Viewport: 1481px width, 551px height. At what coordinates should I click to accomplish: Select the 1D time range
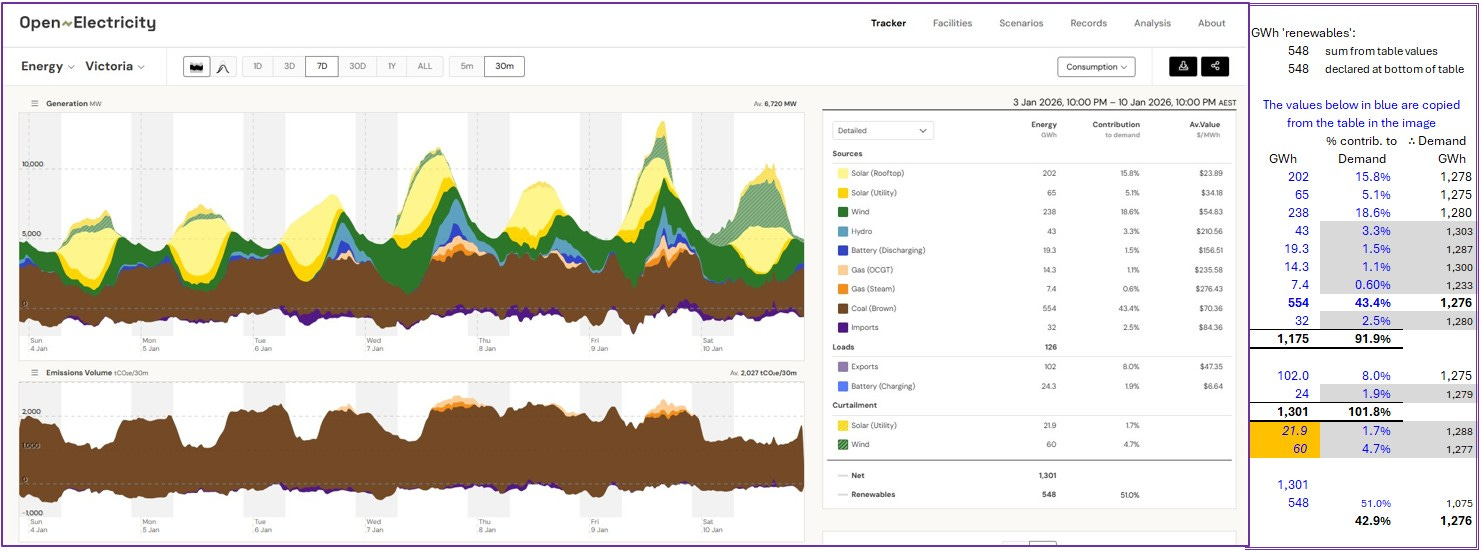tap(257, 67)
